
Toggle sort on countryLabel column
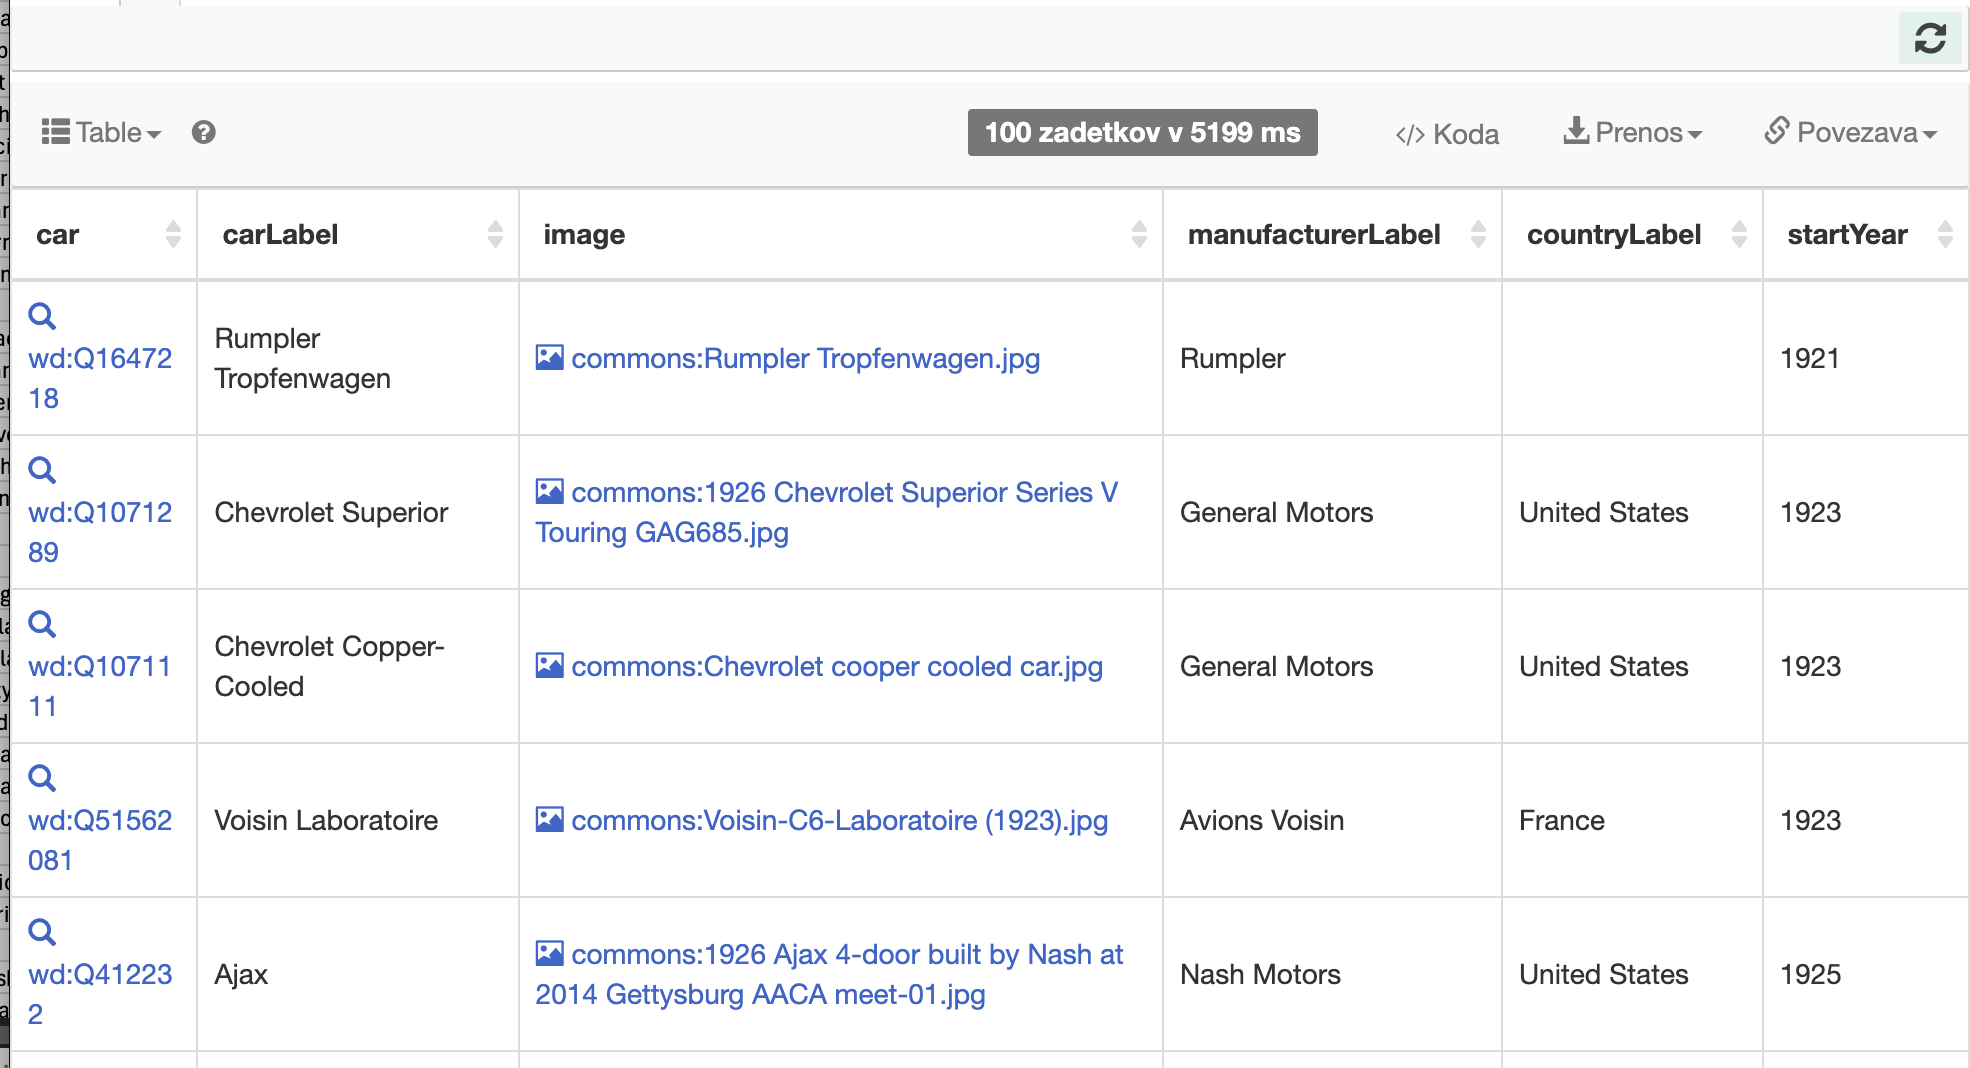(x=1739, y=234)
